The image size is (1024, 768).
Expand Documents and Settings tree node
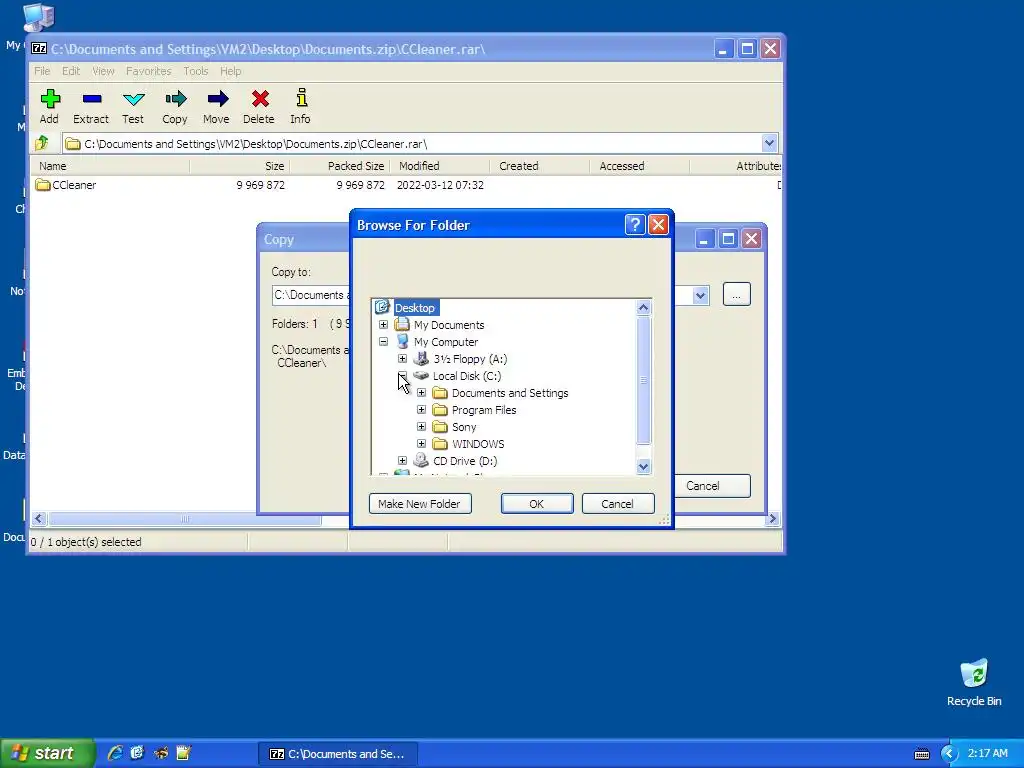(x=421, y=392)
